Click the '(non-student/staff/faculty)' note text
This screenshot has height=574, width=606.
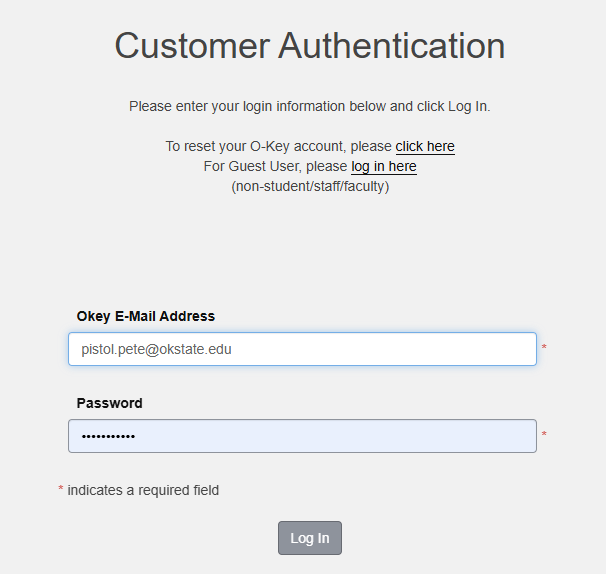[x=310, y=186]
